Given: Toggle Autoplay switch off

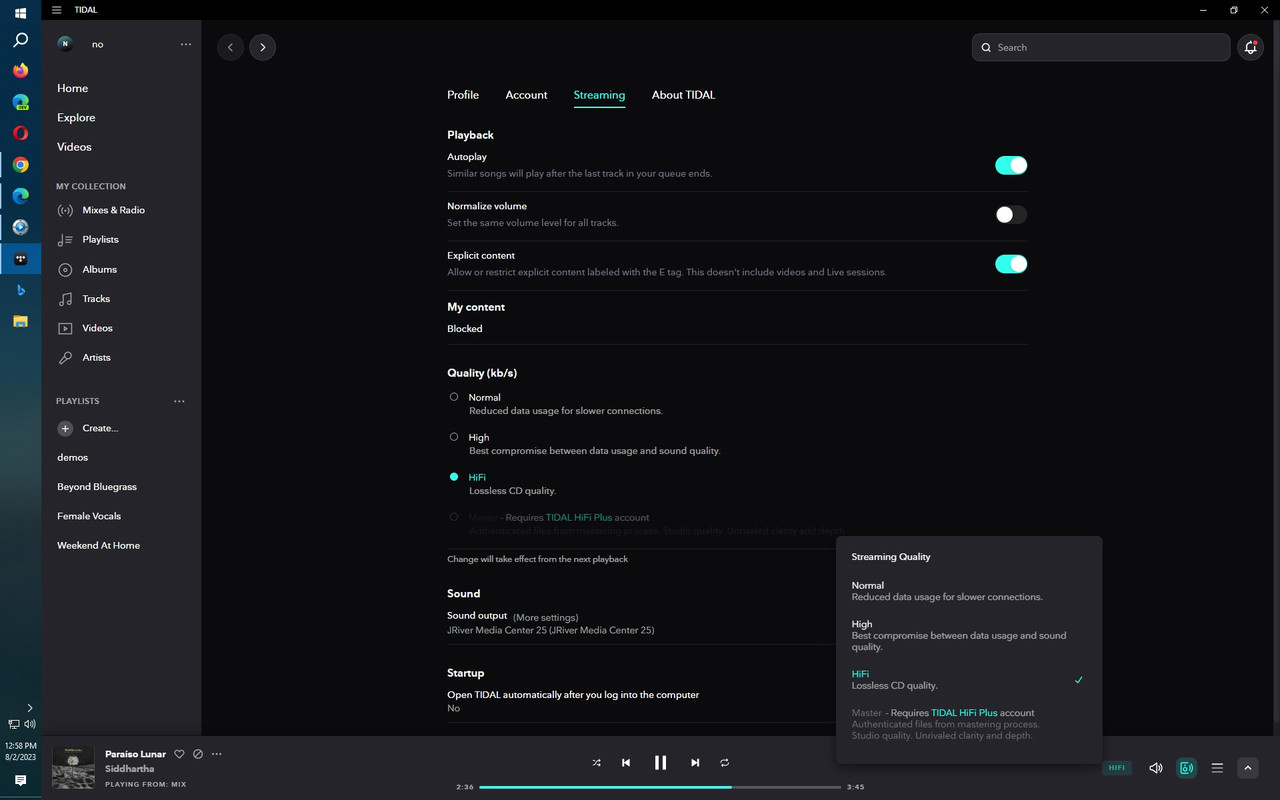Looking at the screenshot, I should point(1011,165).
